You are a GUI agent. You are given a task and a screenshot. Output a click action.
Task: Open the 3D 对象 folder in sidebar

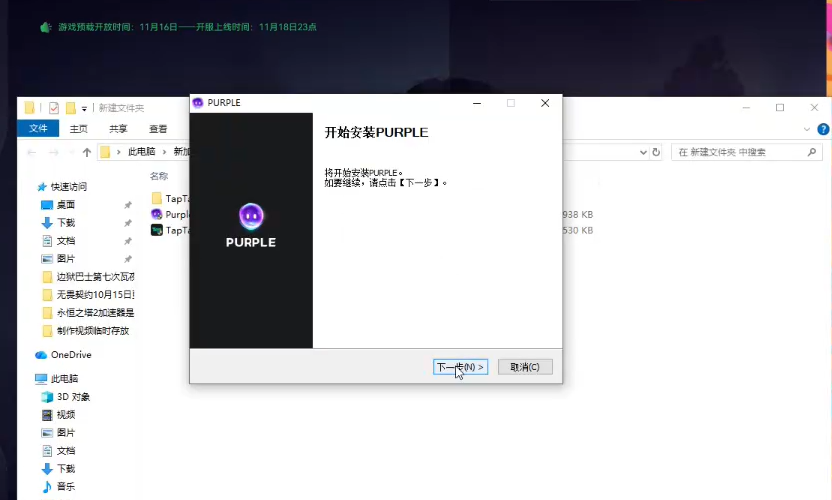point(72,397)
